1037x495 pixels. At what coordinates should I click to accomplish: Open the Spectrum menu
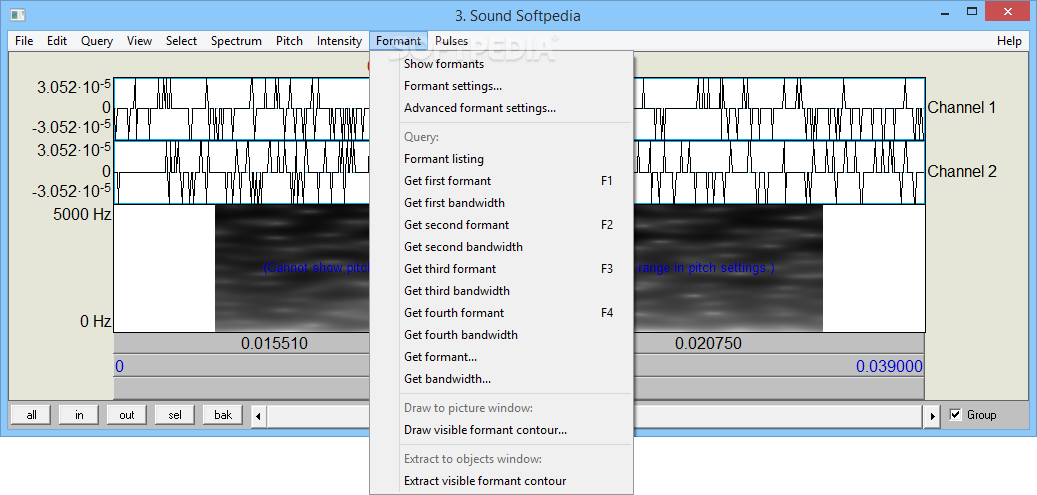tap(236, 41)
